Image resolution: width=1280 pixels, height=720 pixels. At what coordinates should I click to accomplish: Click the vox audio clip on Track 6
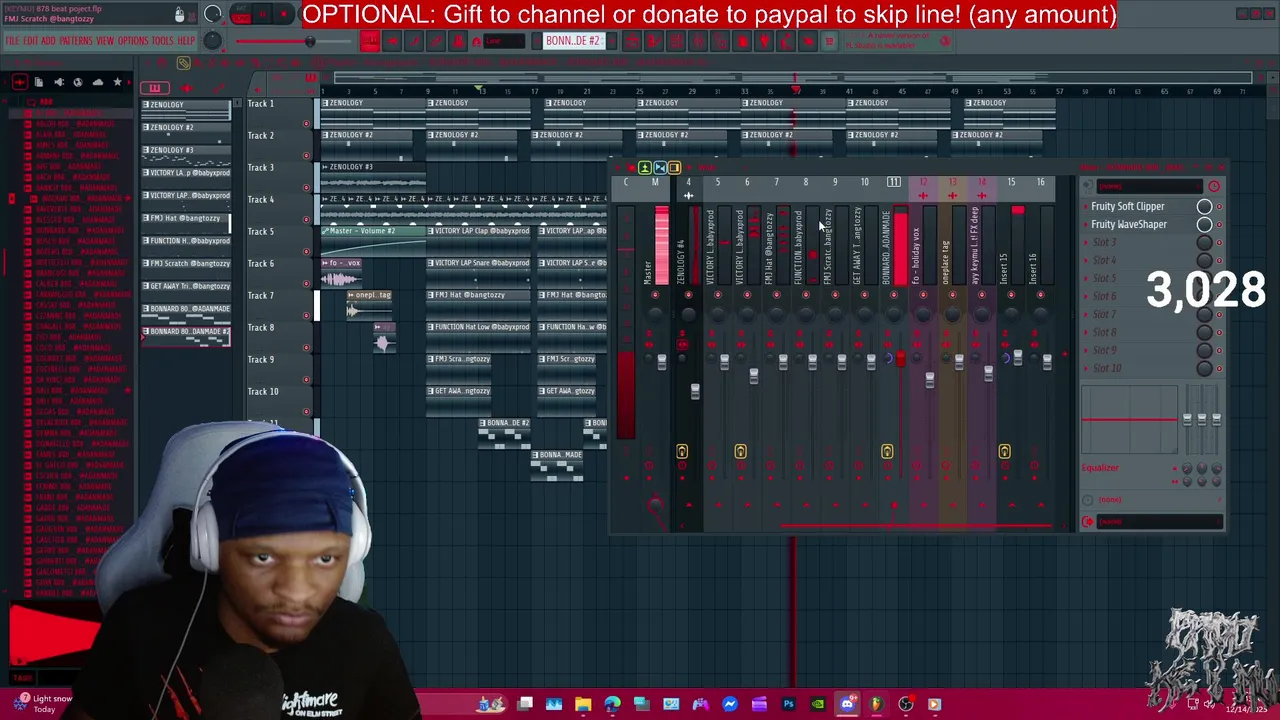tap(341, 274)
